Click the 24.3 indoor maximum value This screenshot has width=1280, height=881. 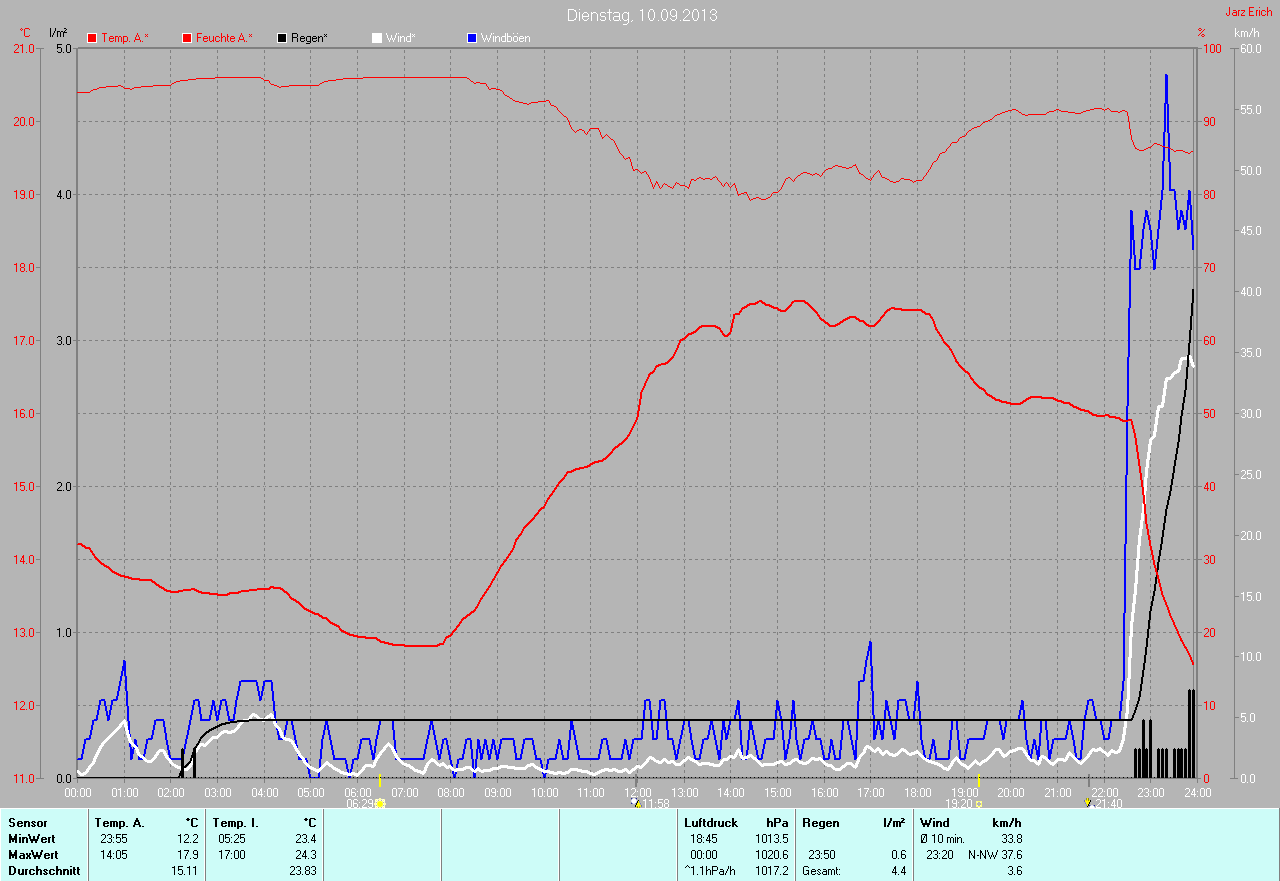click(x=305, y=855)
